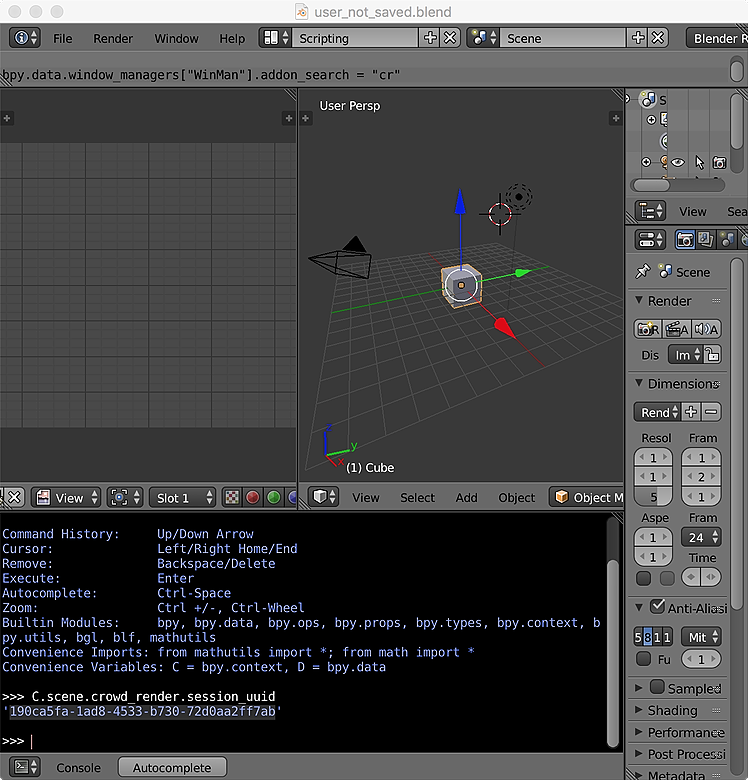Click the red X-axis manipulator arrow
The width and height of the screenshot is (748, 780).
point(505,328)
